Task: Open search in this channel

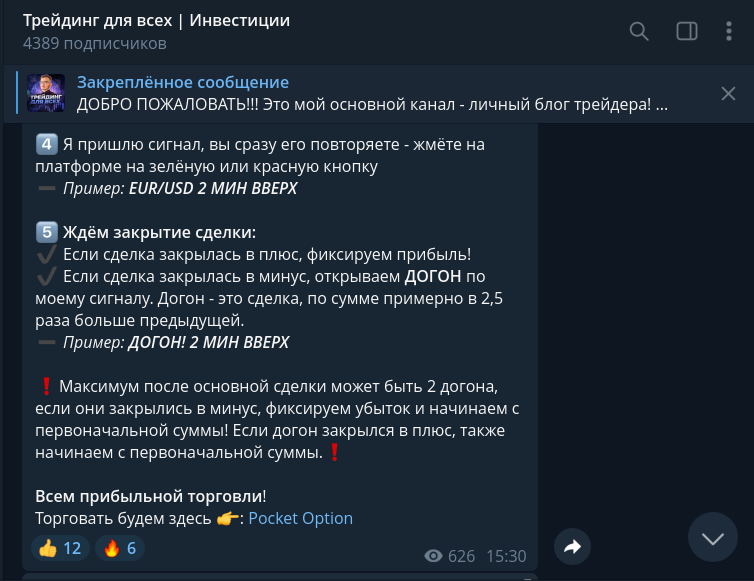Action: (639, 32)
